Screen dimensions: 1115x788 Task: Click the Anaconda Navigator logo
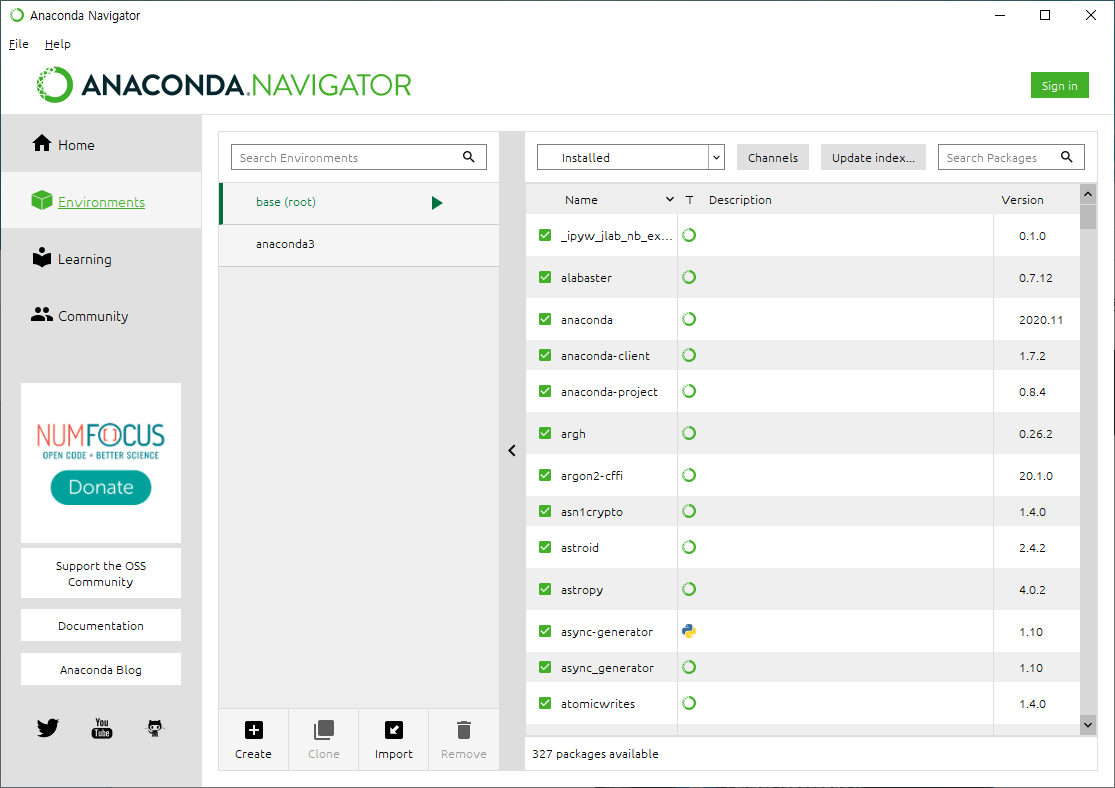click(x=224, y=85)
